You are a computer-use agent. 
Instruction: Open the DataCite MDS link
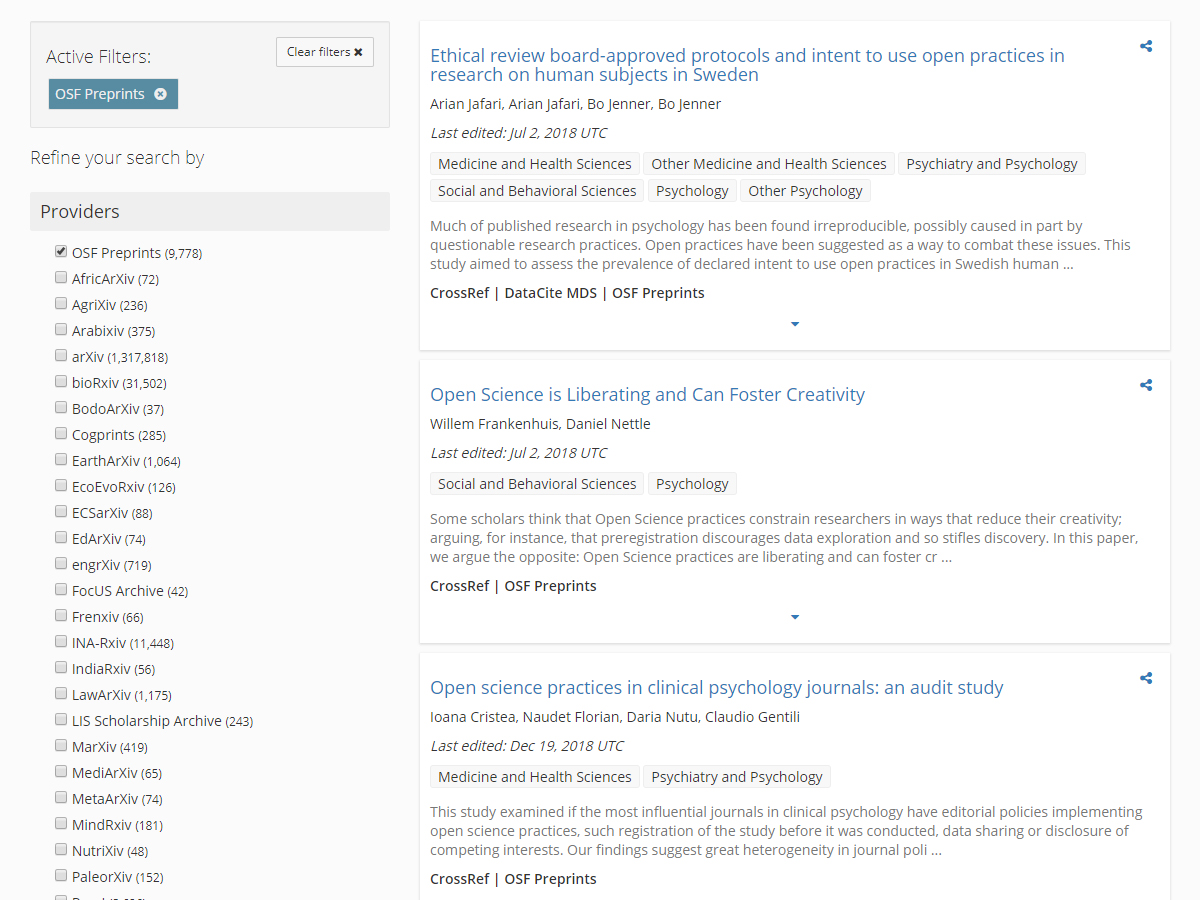click(x=549, y=293)
